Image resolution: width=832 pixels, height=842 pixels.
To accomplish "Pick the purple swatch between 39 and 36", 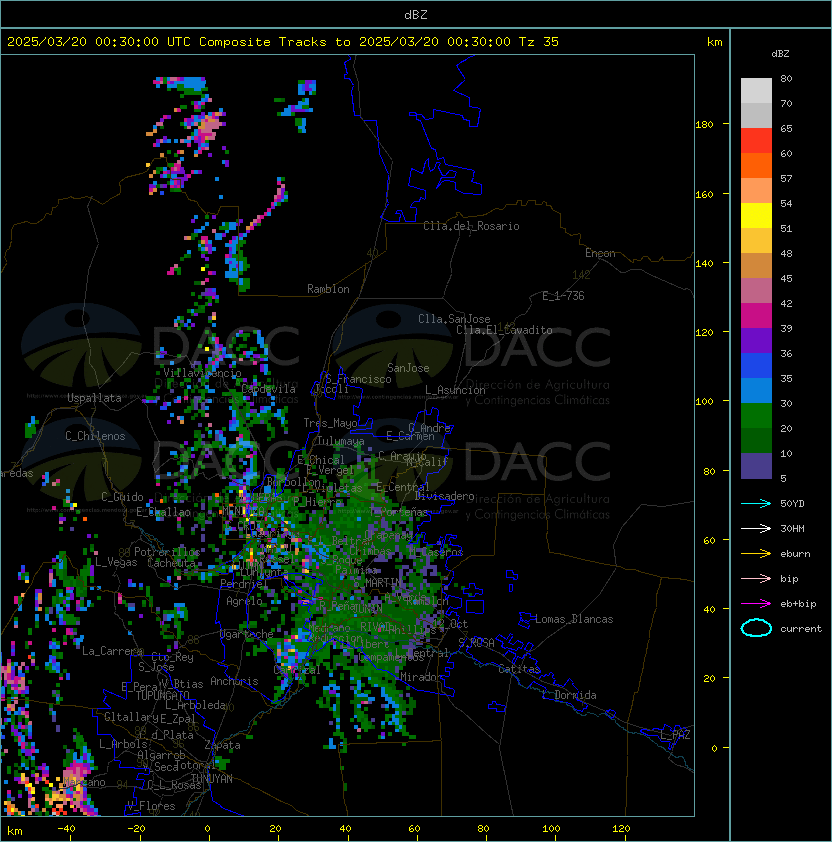I will (x=756, y=340).
